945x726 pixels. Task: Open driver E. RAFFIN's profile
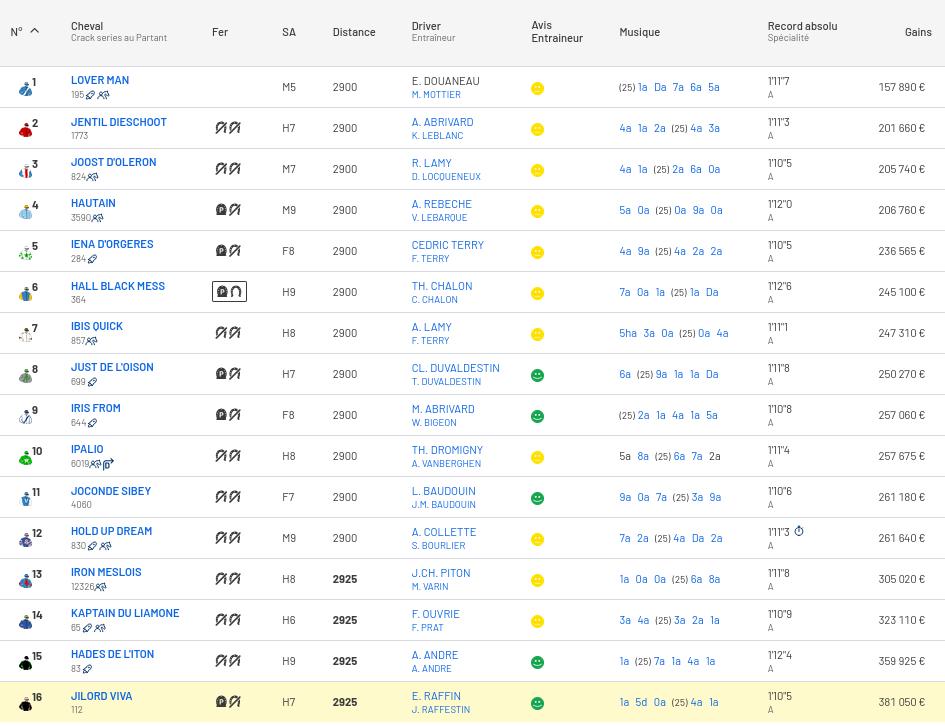[436, 696]
